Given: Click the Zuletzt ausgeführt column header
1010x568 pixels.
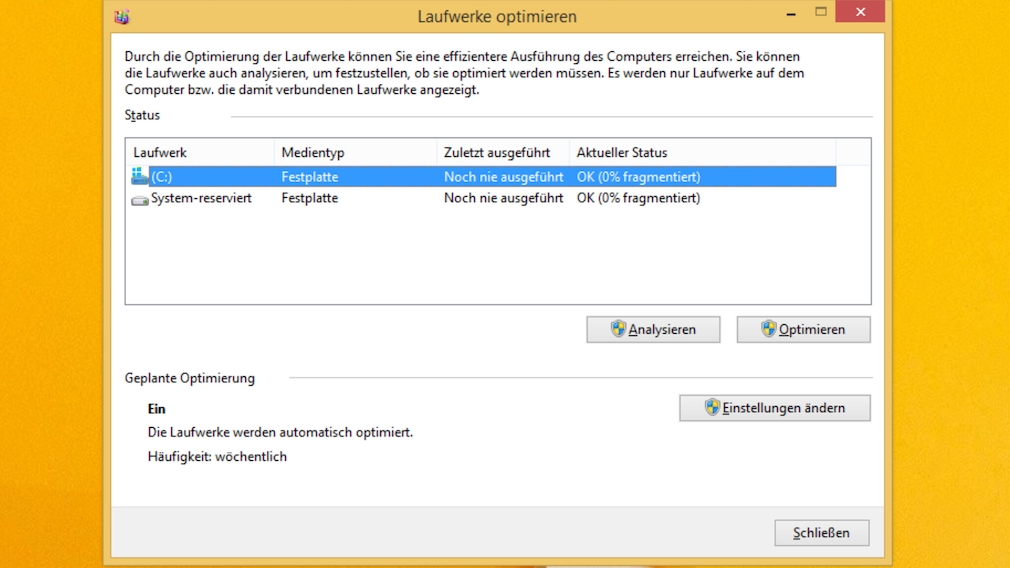Looking at the screenshot, I should [x=502, y=153].
